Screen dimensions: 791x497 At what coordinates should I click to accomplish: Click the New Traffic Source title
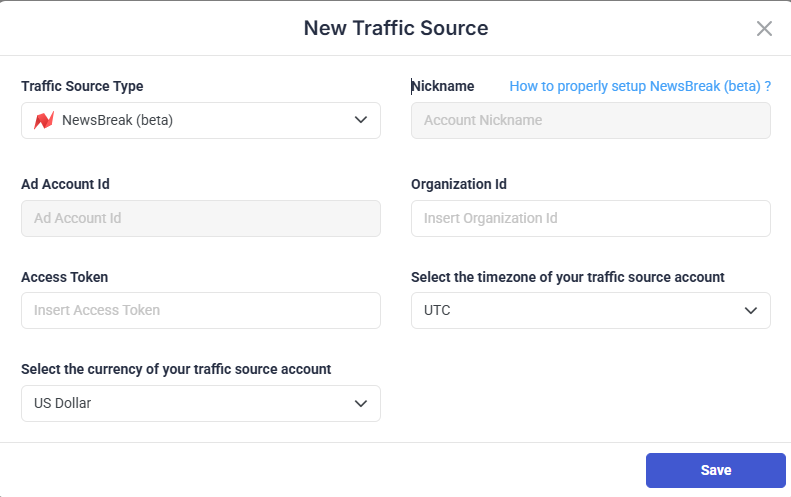point(396,28)
